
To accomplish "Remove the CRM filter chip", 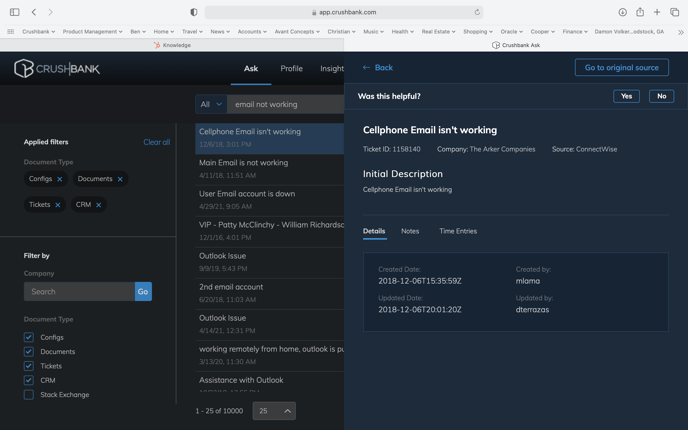I will tap(98, 205).
